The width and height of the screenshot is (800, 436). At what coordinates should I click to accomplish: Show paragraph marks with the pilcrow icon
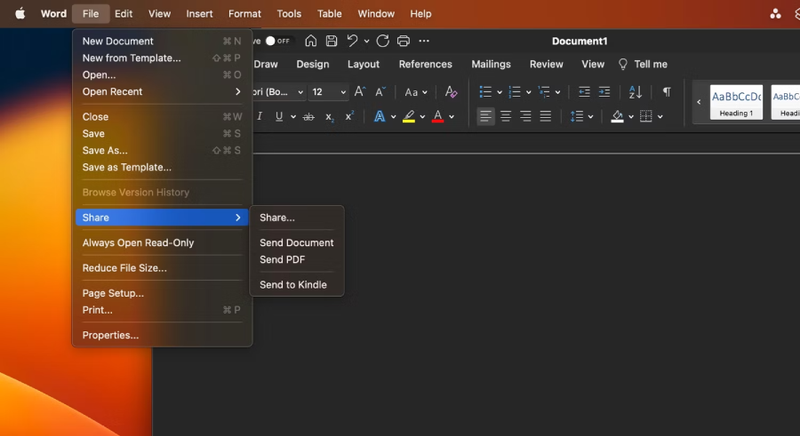[666, 92]
